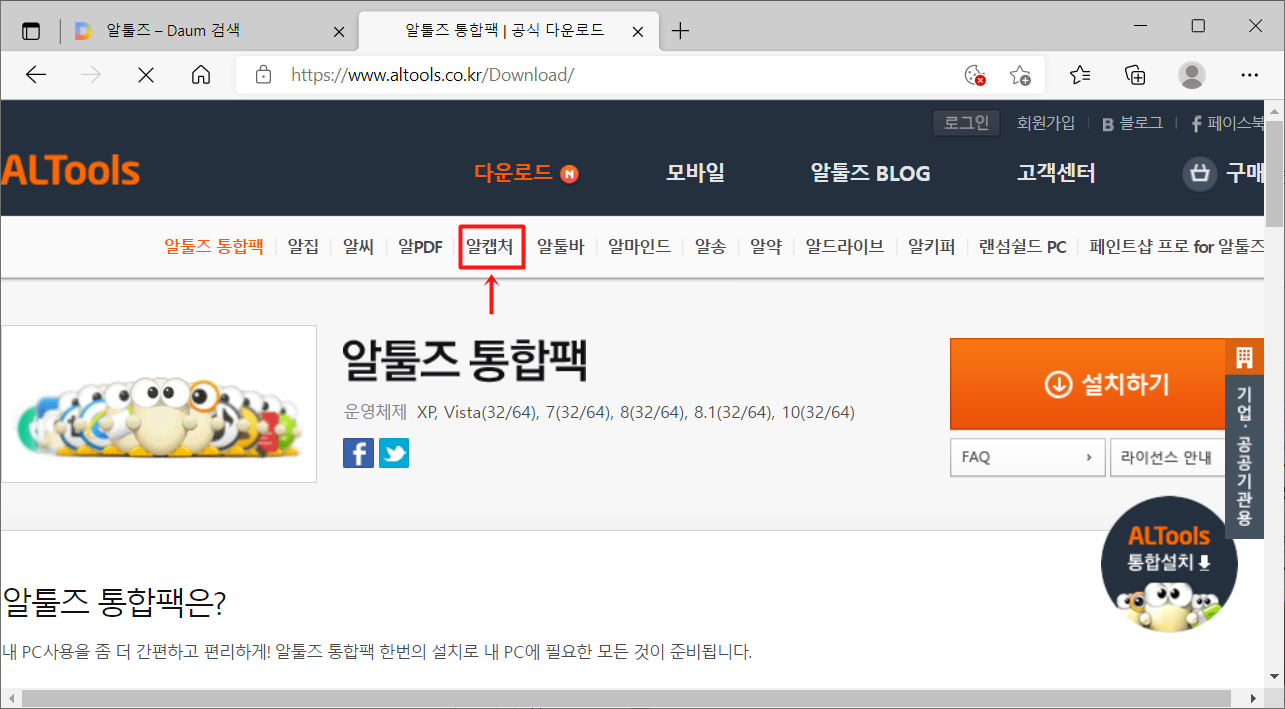Go back with the browser back arrow
Image resolution: width=1285 pixels, height=709 pixels.
coord(36,75)
